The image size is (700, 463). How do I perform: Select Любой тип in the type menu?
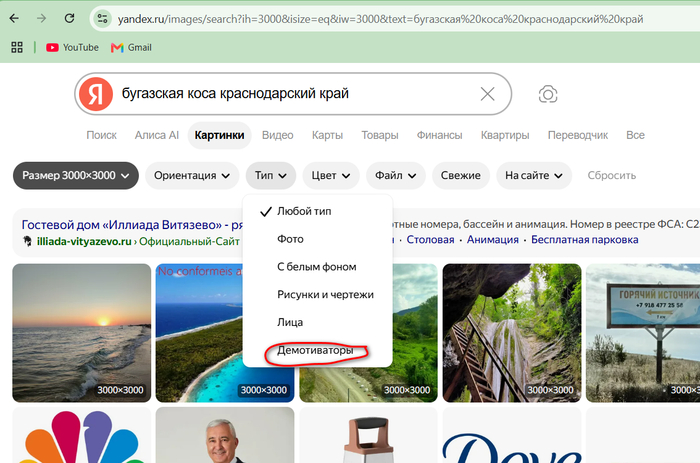317,211
